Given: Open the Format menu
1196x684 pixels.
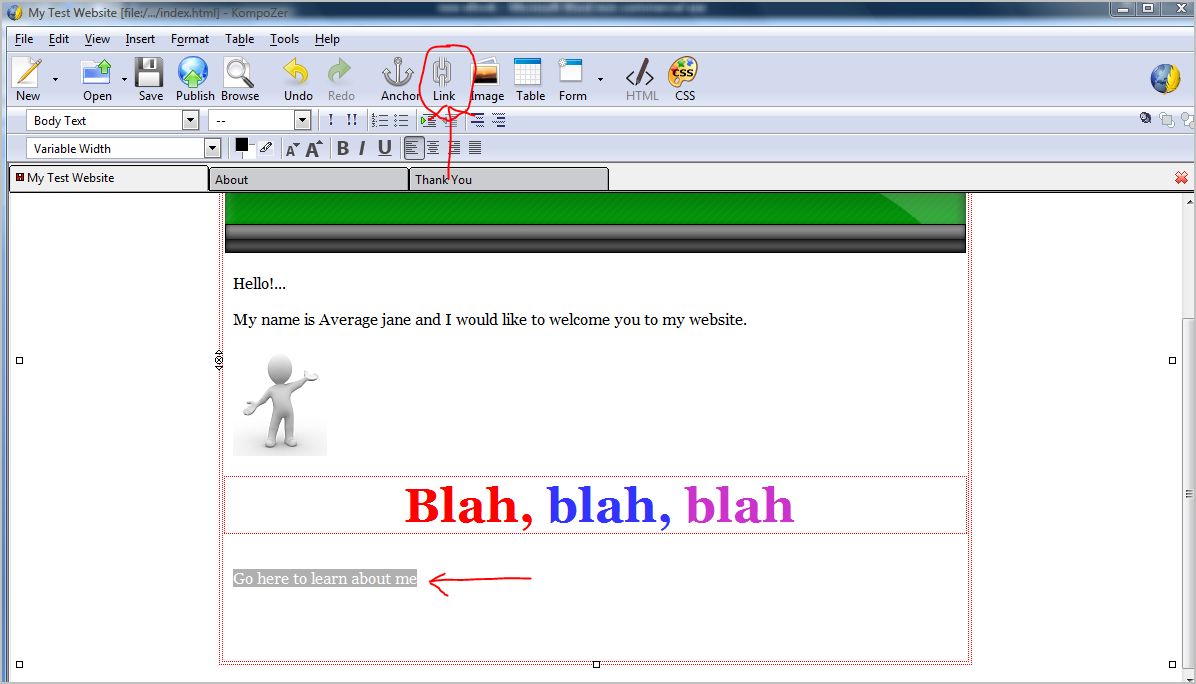Looking at the screenshot, I should [x=189, y=39].
